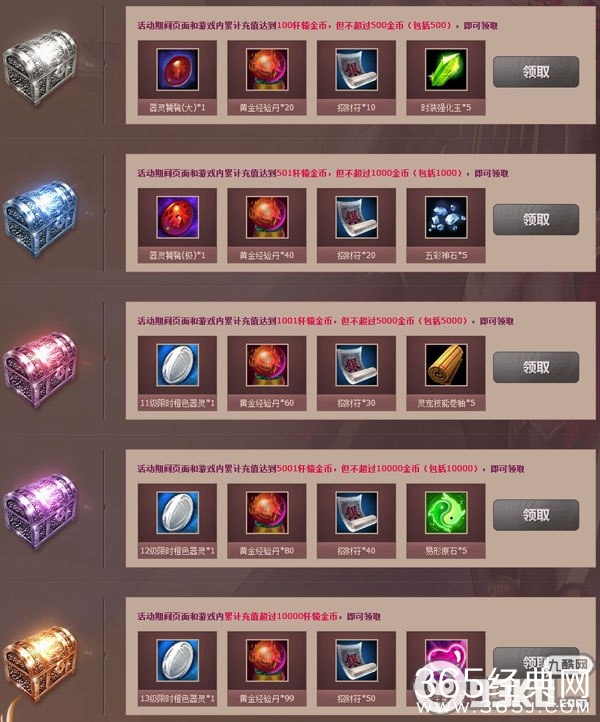Select the green 时装强化玉 crystal icon
Screen dimensions: 600x722
(446, 70)
